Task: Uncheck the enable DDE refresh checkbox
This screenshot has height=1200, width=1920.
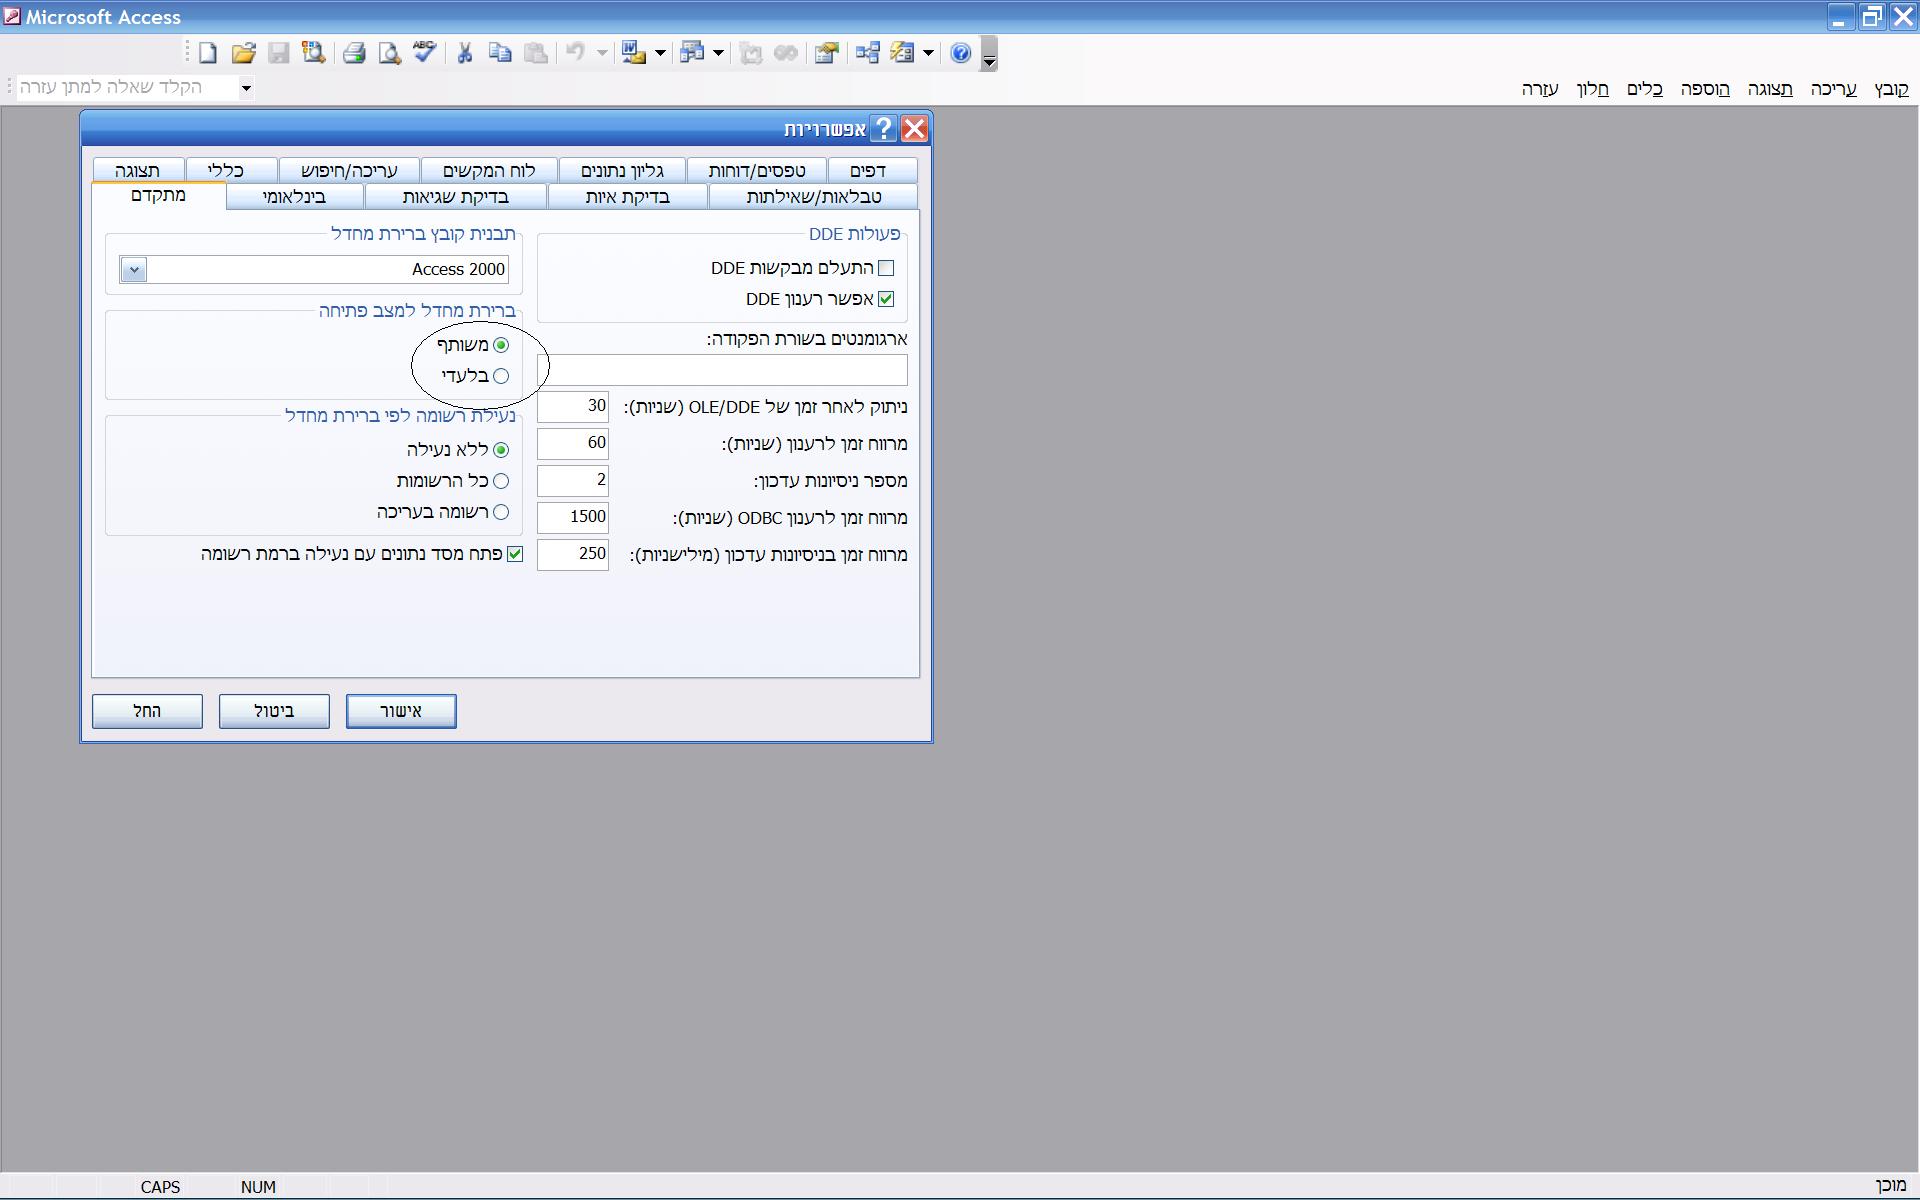Action: pos(886,299)
